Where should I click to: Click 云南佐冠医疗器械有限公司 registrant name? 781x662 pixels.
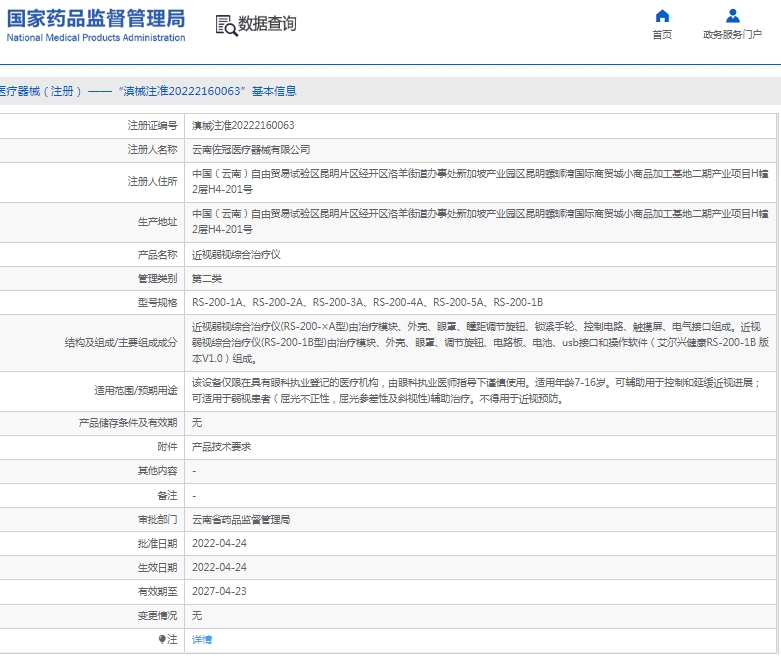click(x=251, y=149)
